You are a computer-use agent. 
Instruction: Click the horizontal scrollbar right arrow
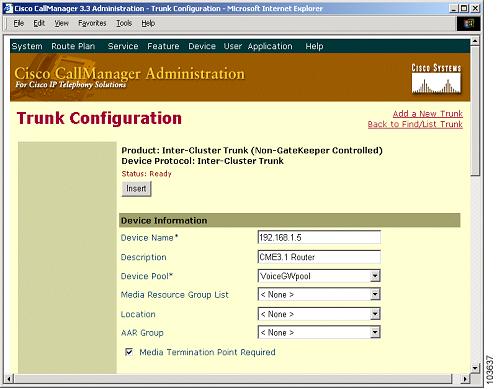(465, 379)
